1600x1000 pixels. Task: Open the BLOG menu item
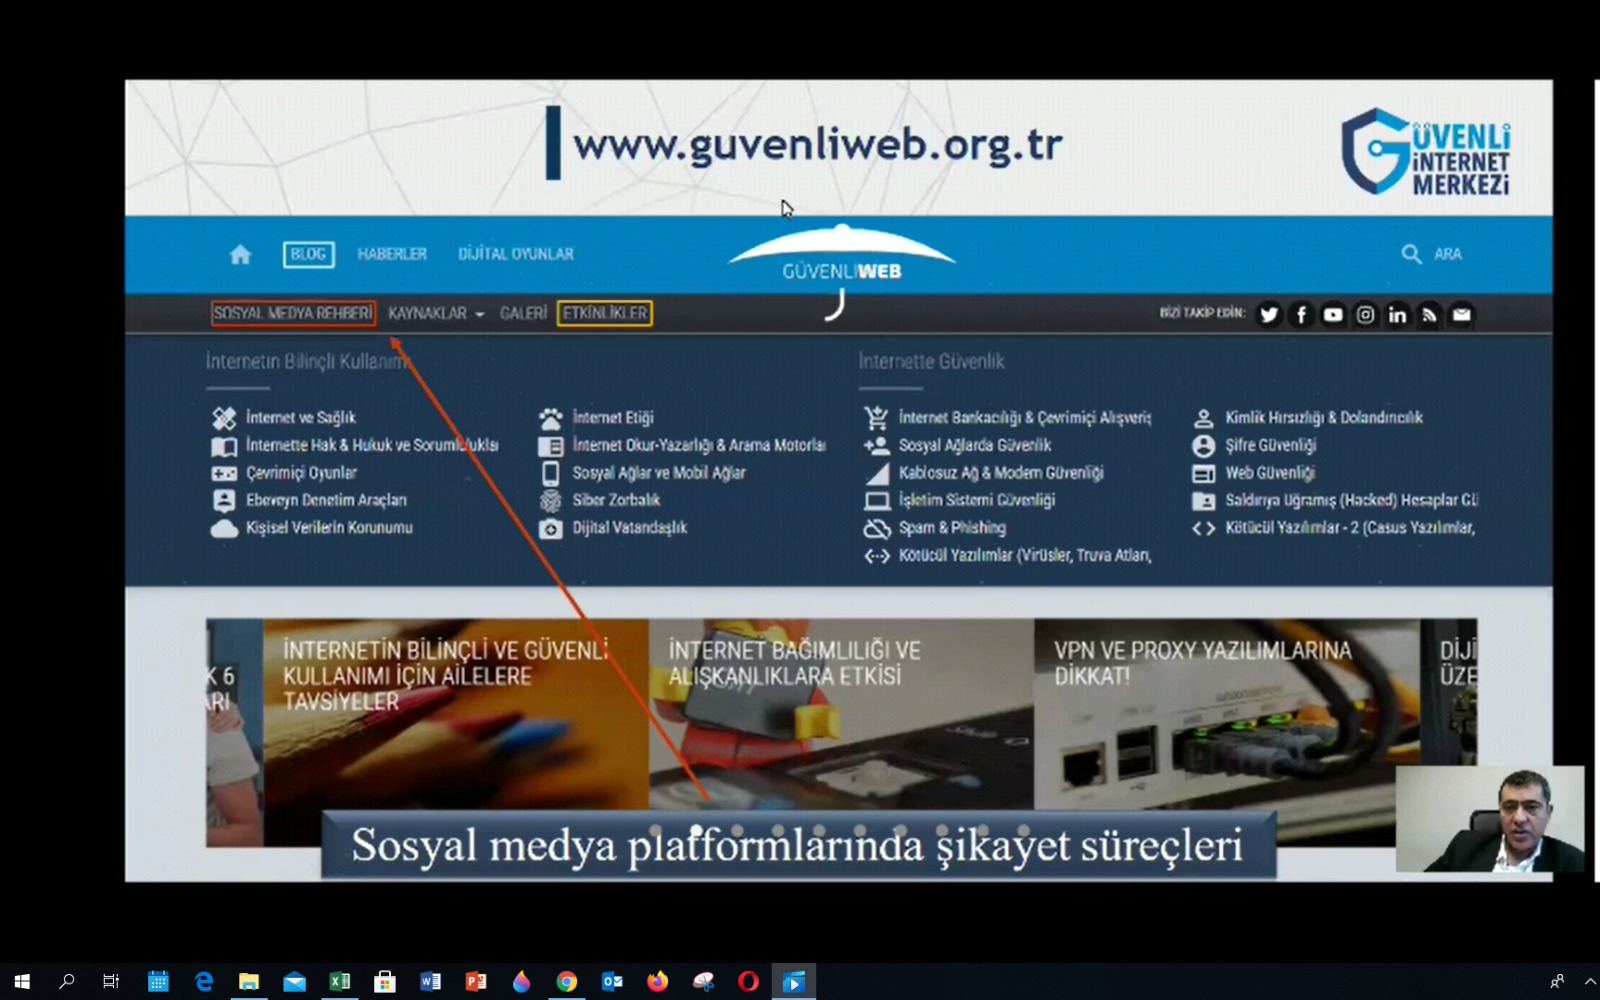308,254
